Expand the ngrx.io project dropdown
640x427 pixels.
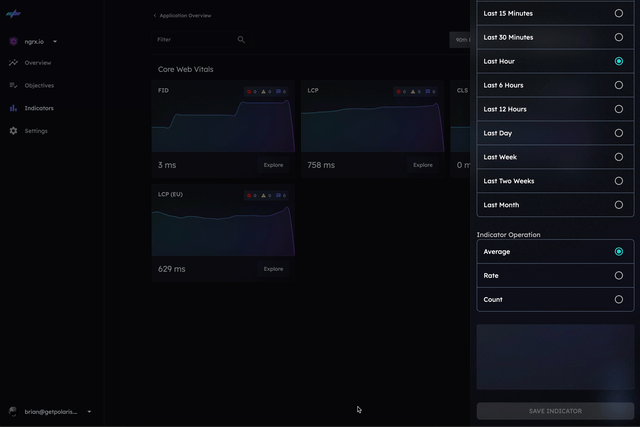[x=55, y=42]
